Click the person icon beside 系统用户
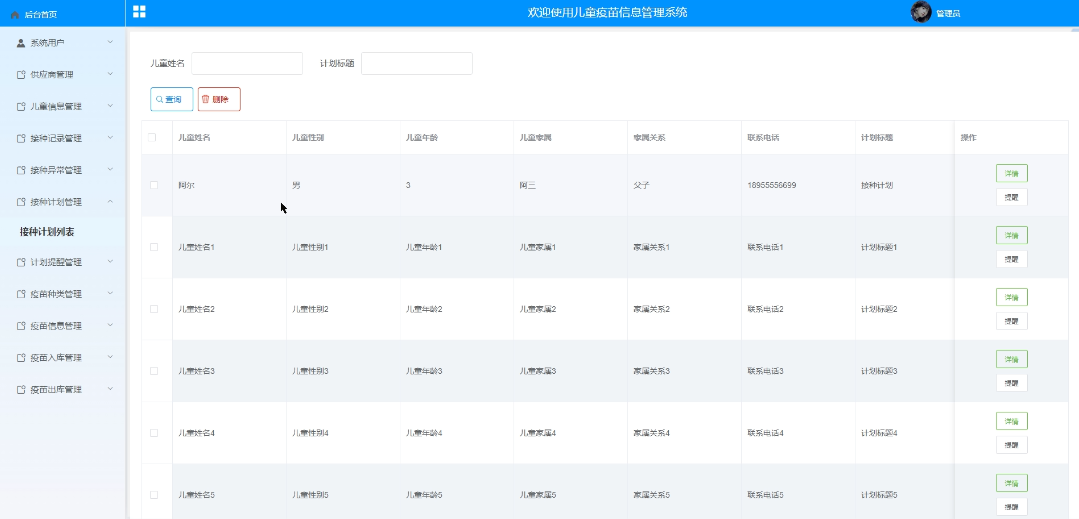Screen dimensions: 1079x519 tap(21, 43)
